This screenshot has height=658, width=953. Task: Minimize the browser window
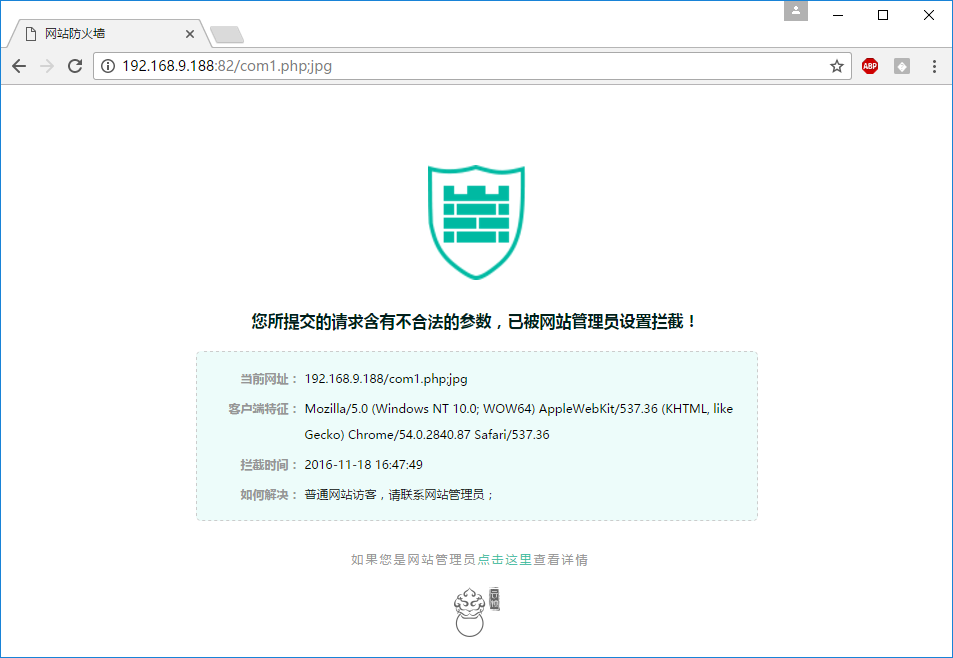837,15
